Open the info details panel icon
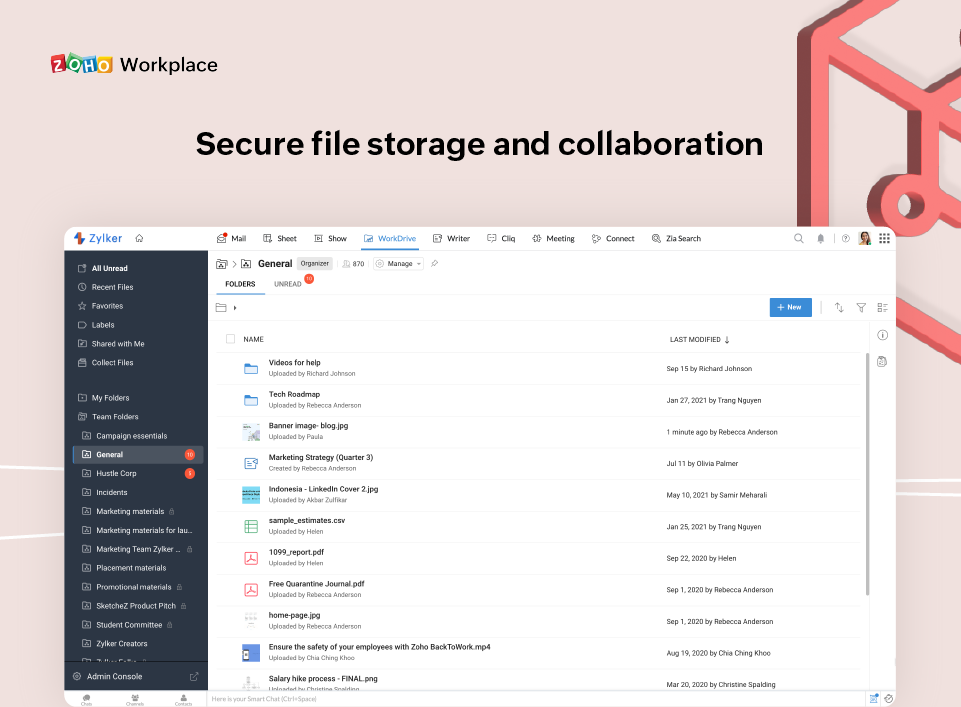Image resolution: width=961 pixels, height=707 pixels. click(883, 335)
